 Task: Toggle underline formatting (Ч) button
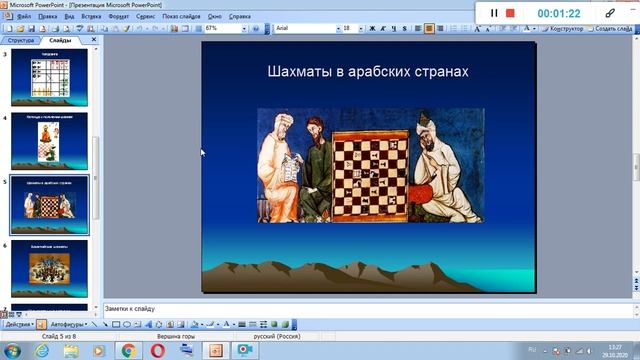pyautogui.click(x=393, y=29)
